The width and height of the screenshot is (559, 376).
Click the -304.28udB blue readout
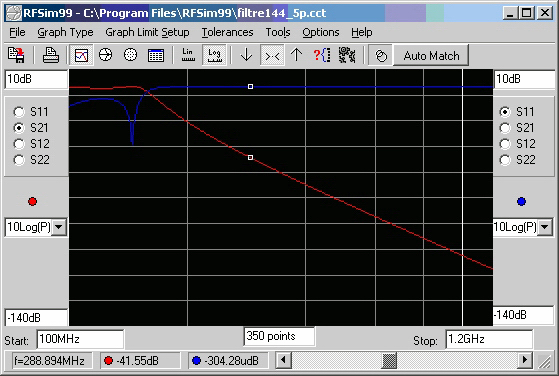tap(229, 361)
